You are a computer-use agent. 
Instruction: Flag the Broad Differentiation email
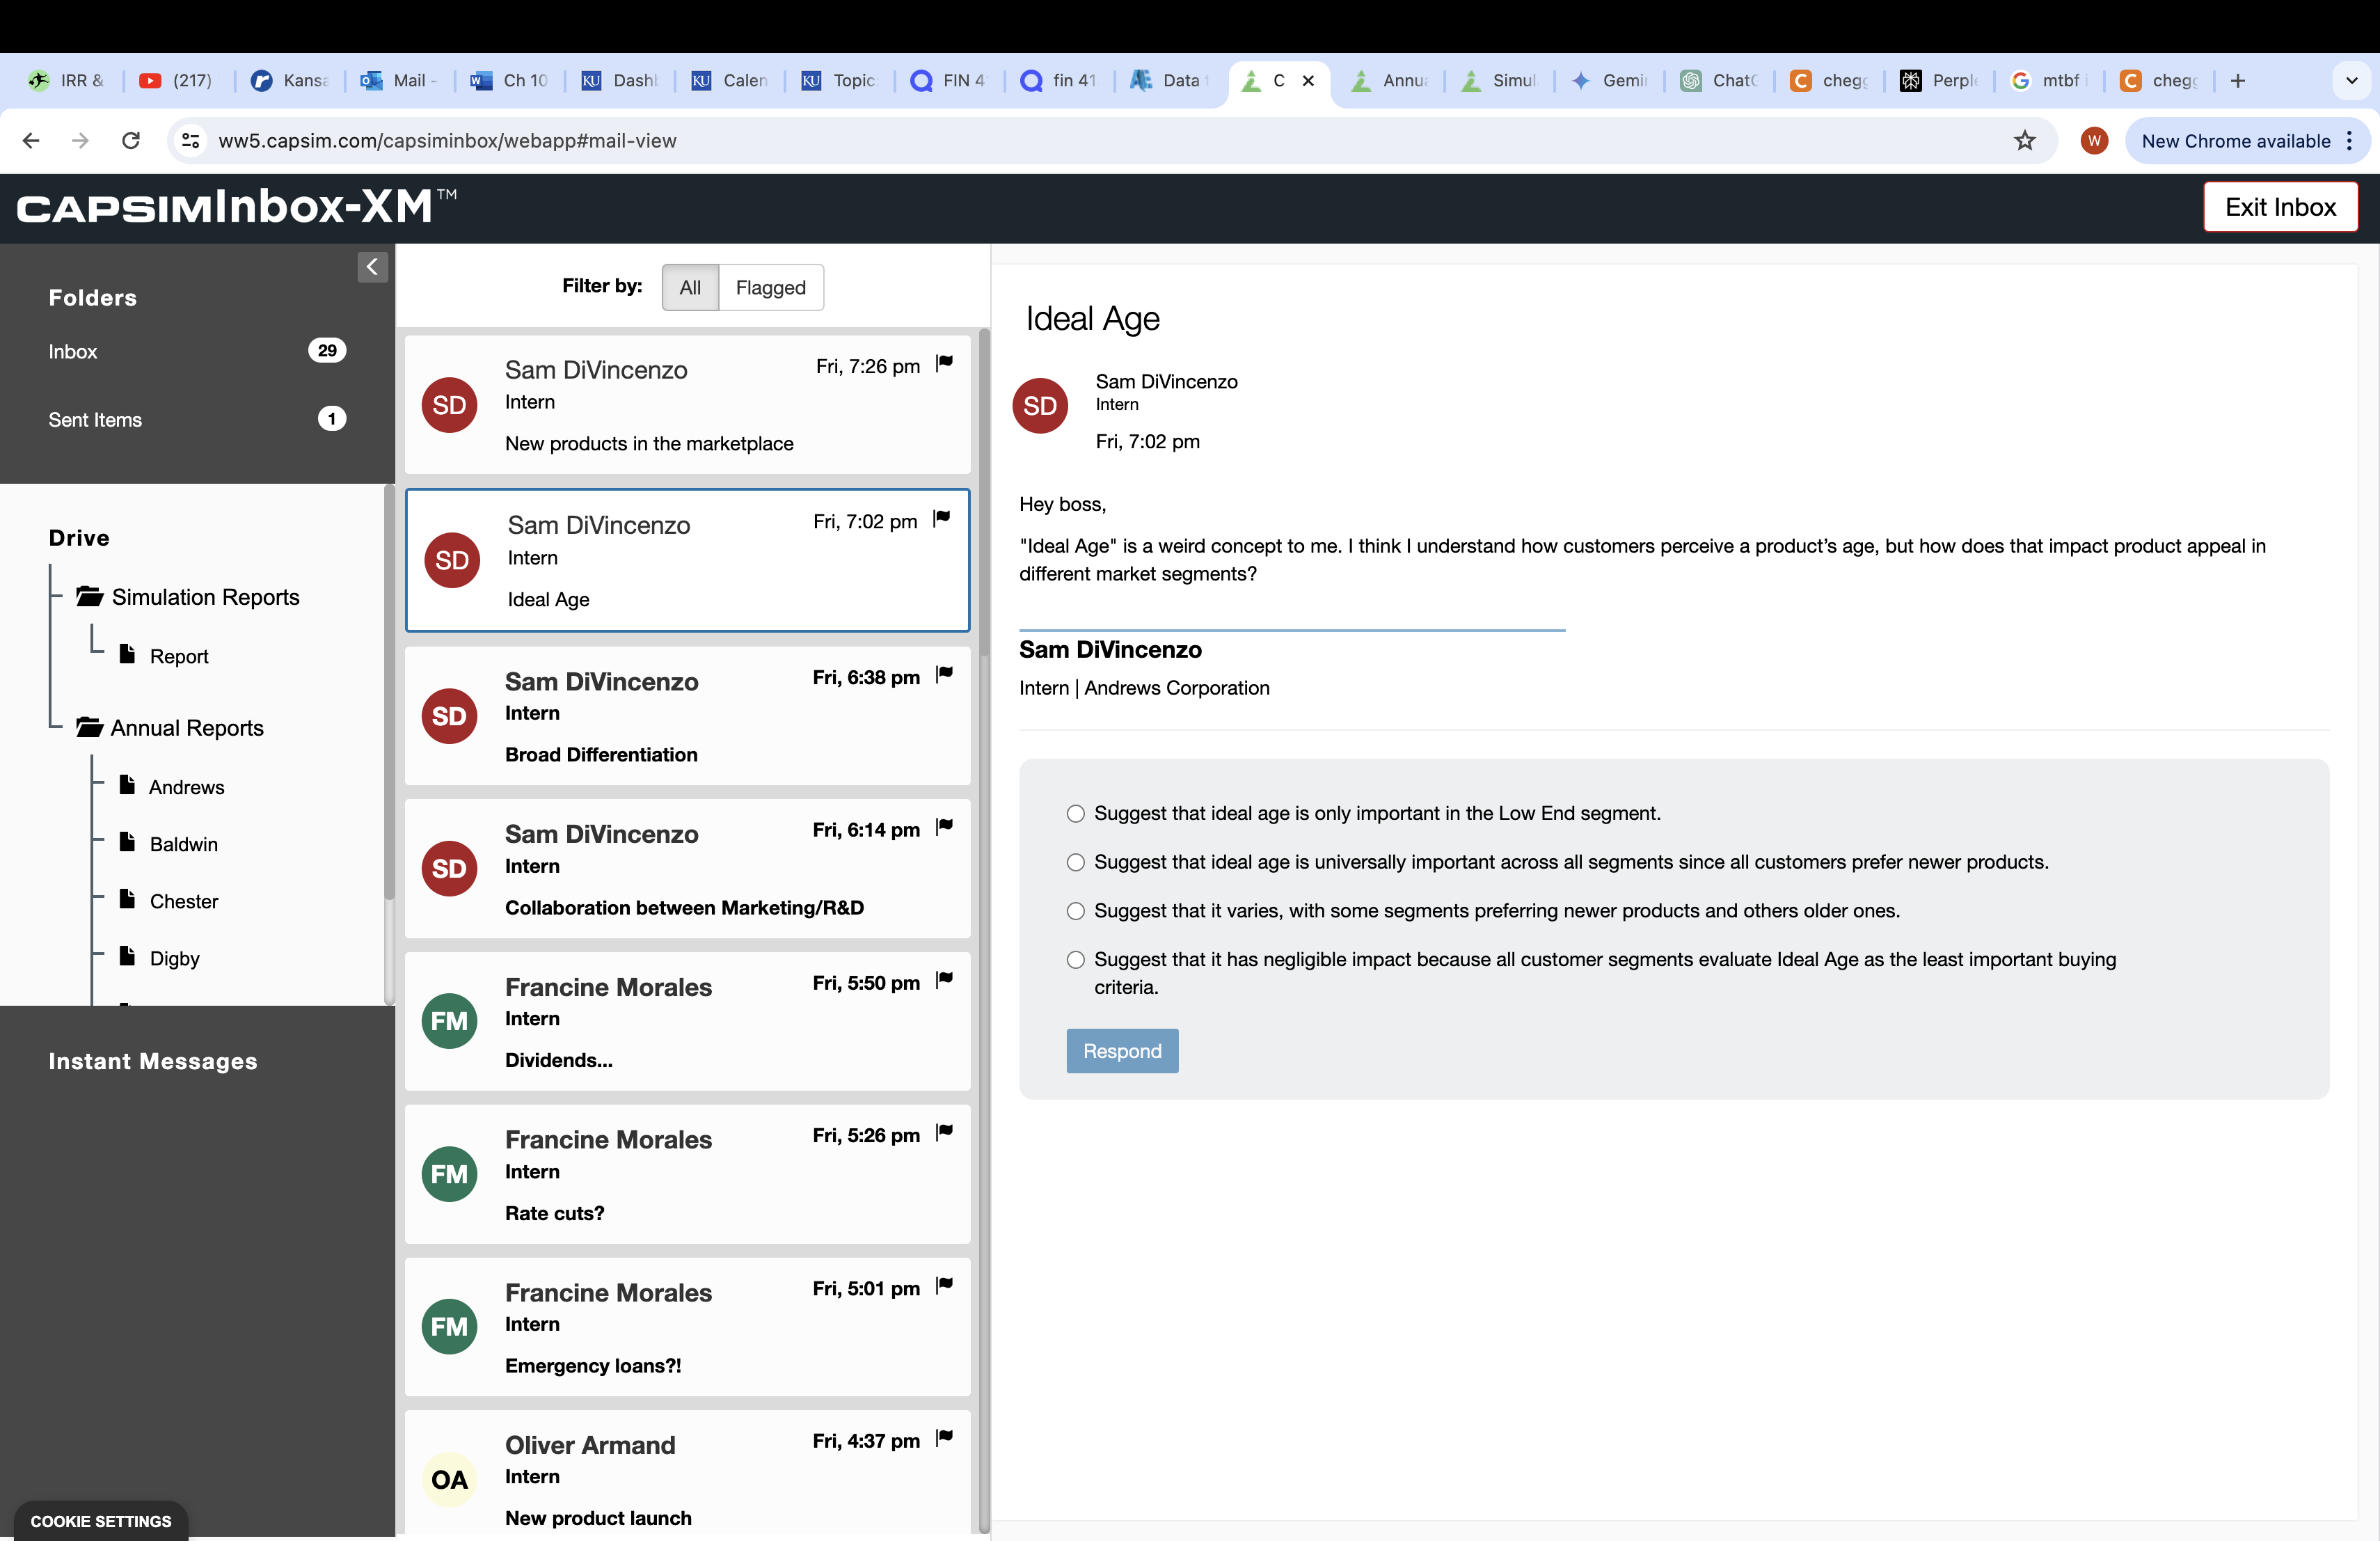click(x=944, y=675)
